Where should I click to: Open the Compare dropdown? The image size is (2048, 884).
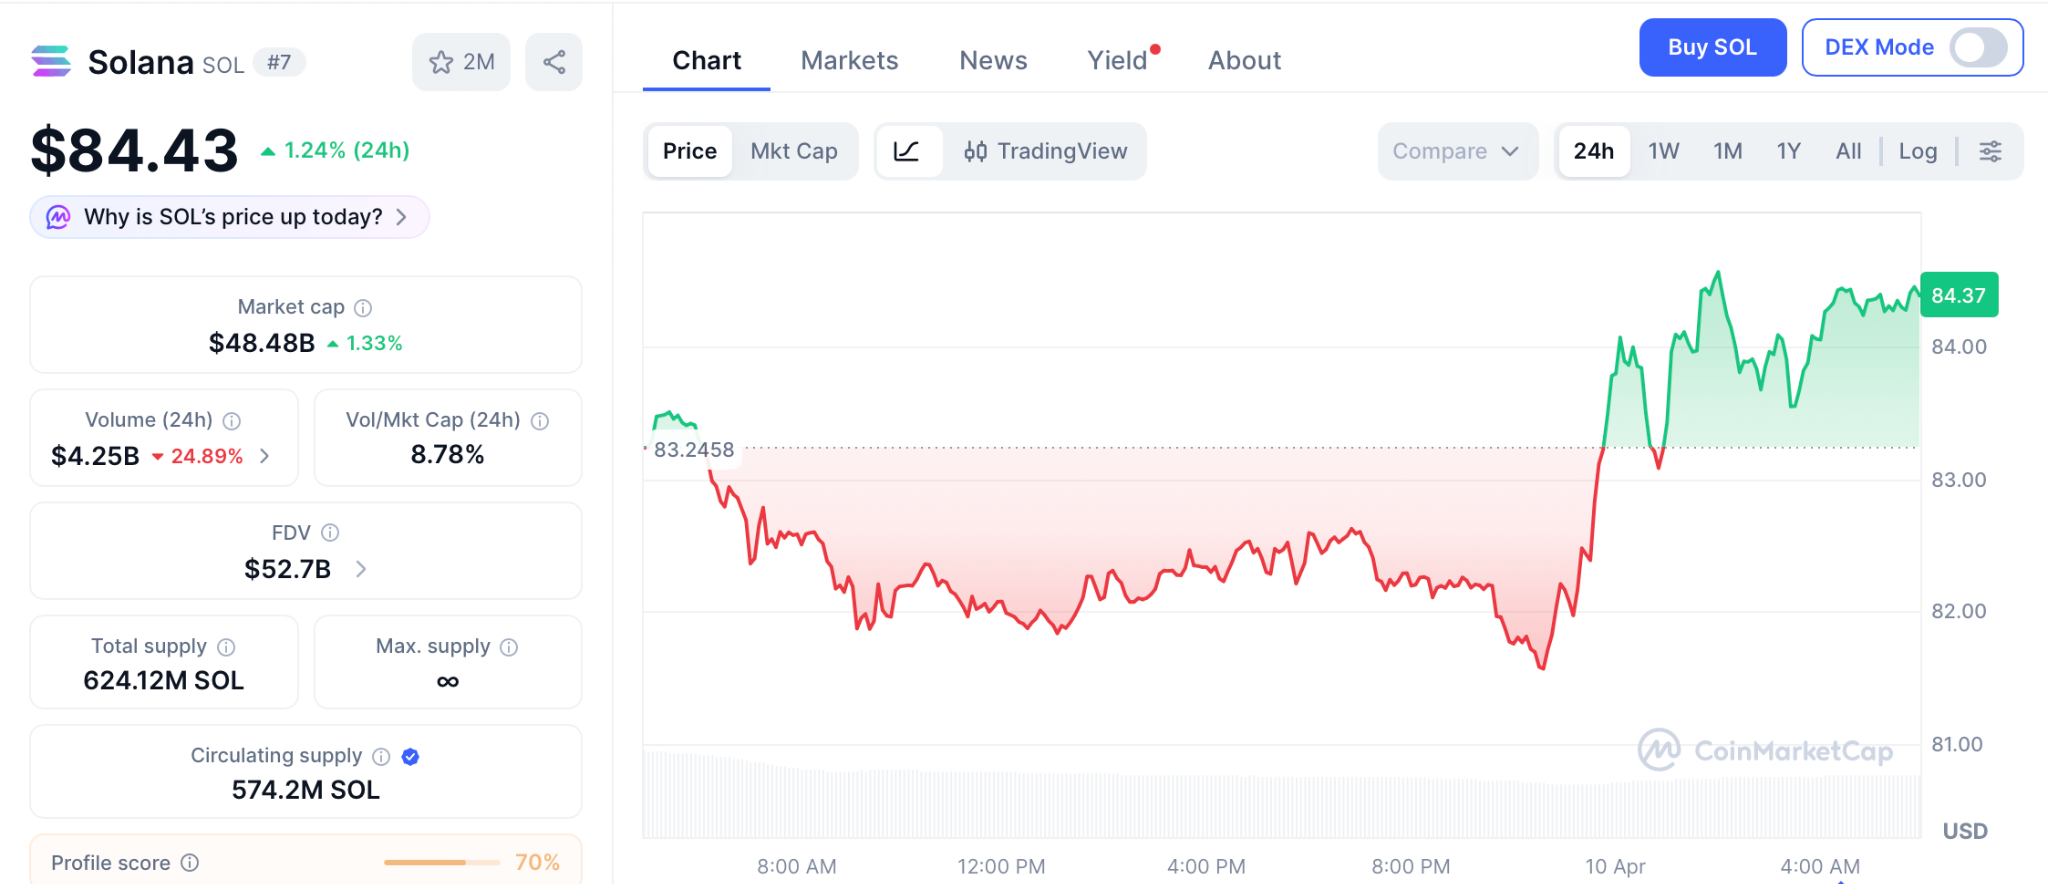(x=1456, y=151)
